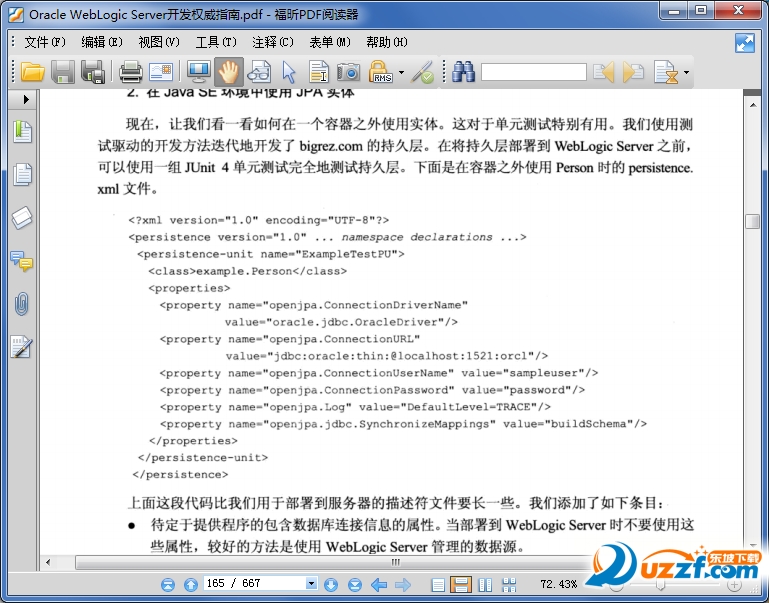Go to last page button
769x603 pixels.
pyautogui.click(x=355, y=584)
